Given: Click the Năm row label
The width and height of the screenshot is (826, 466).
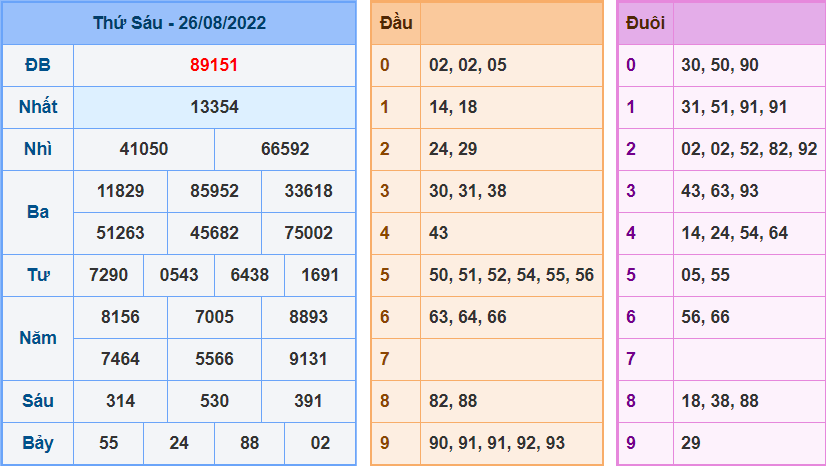Looking at the screenshot, I should [x=38, y=338].
